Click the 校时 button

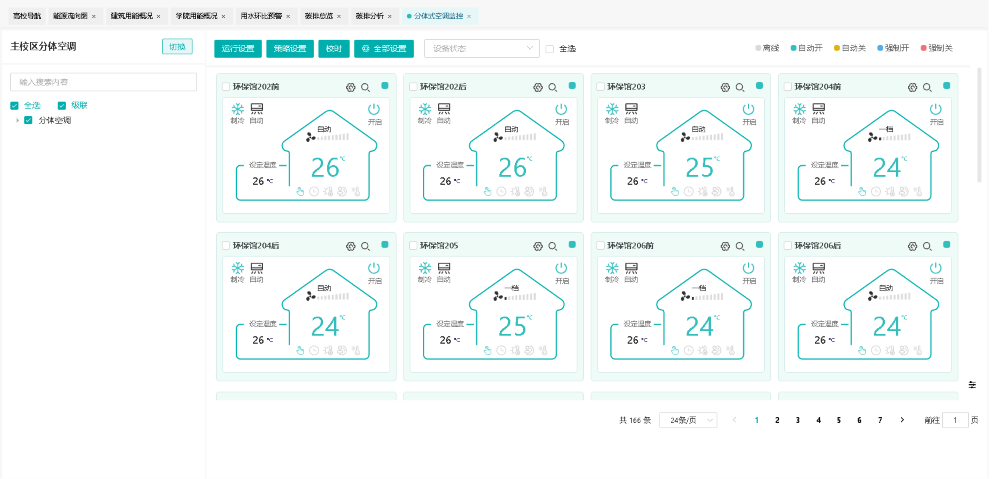[334, 48]
